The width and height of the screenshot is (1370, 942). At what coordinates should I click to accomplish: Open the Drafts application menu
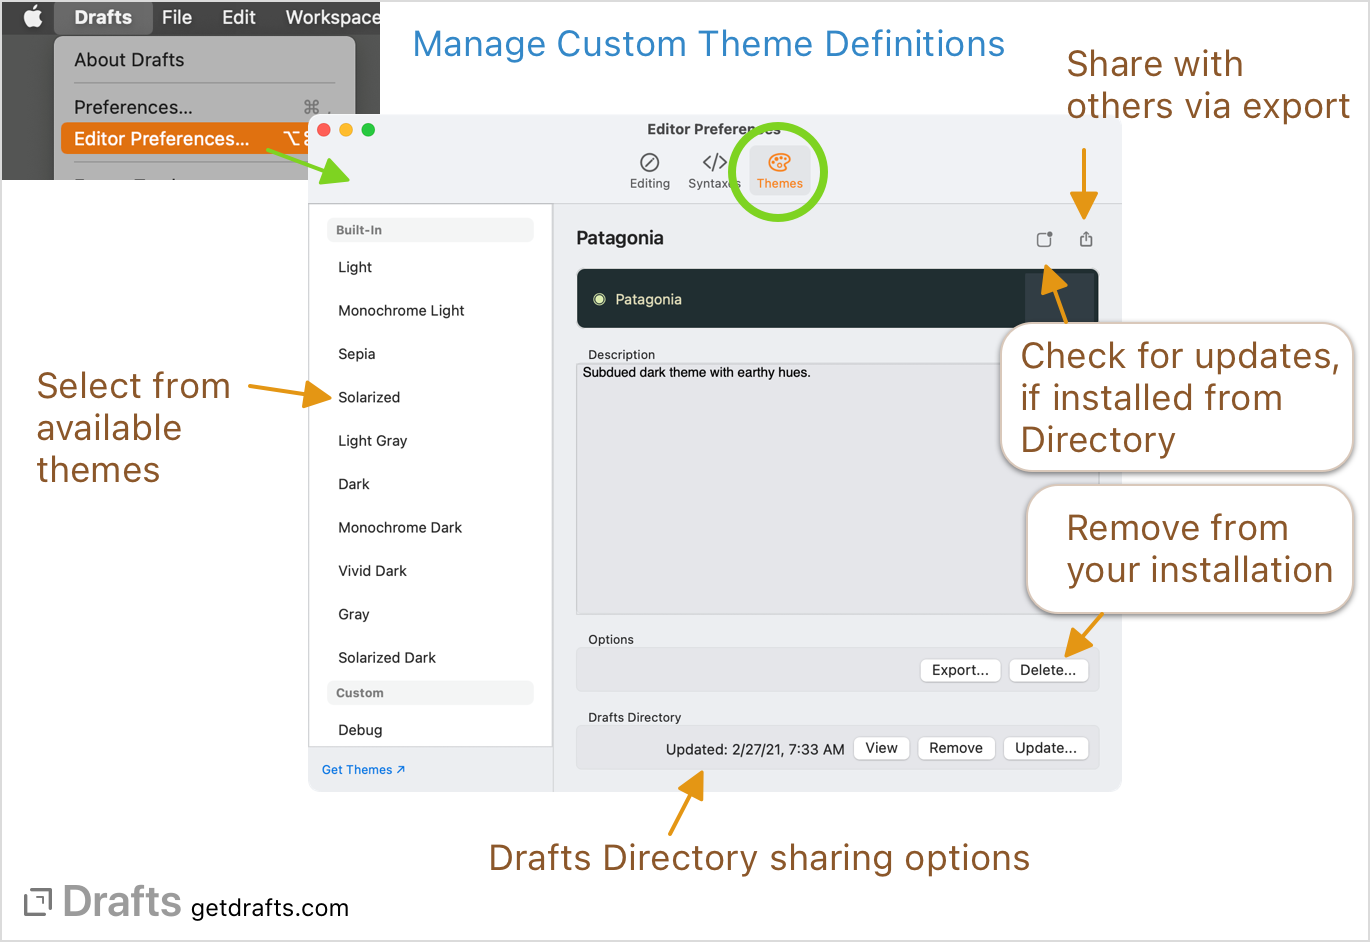point(102,16)
